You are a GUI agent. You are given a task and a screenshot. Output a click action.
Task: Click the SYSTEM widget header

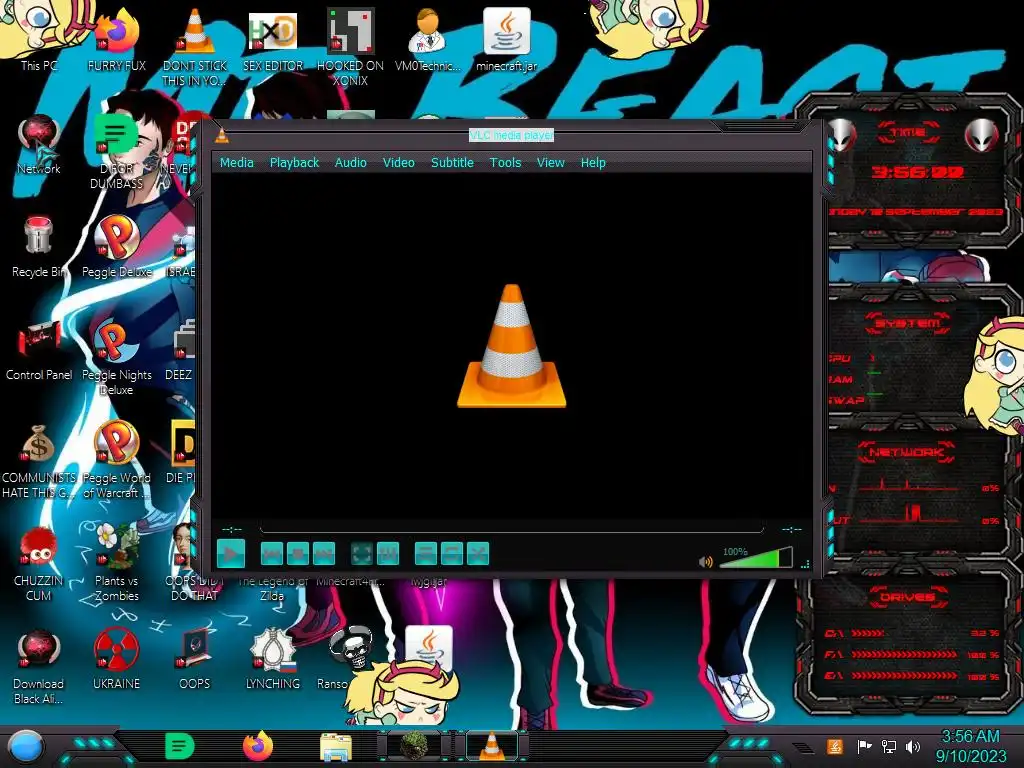pyautogui.click(x=908, y=323)
